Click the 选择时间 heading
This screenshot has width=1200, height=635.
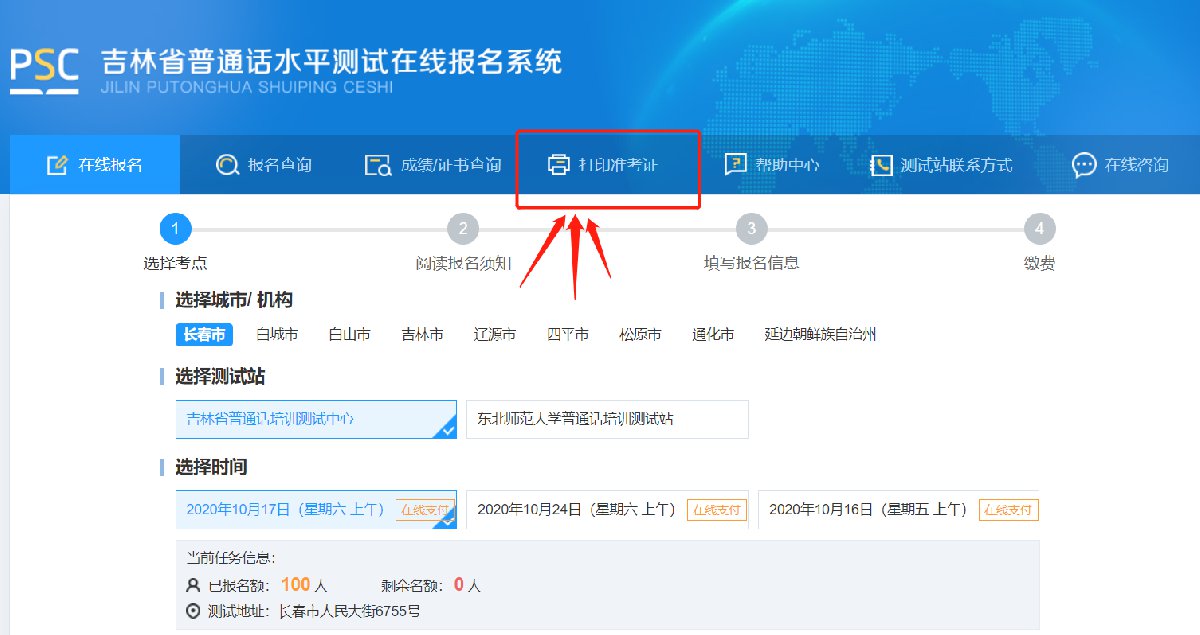click(x=211, y=467)
